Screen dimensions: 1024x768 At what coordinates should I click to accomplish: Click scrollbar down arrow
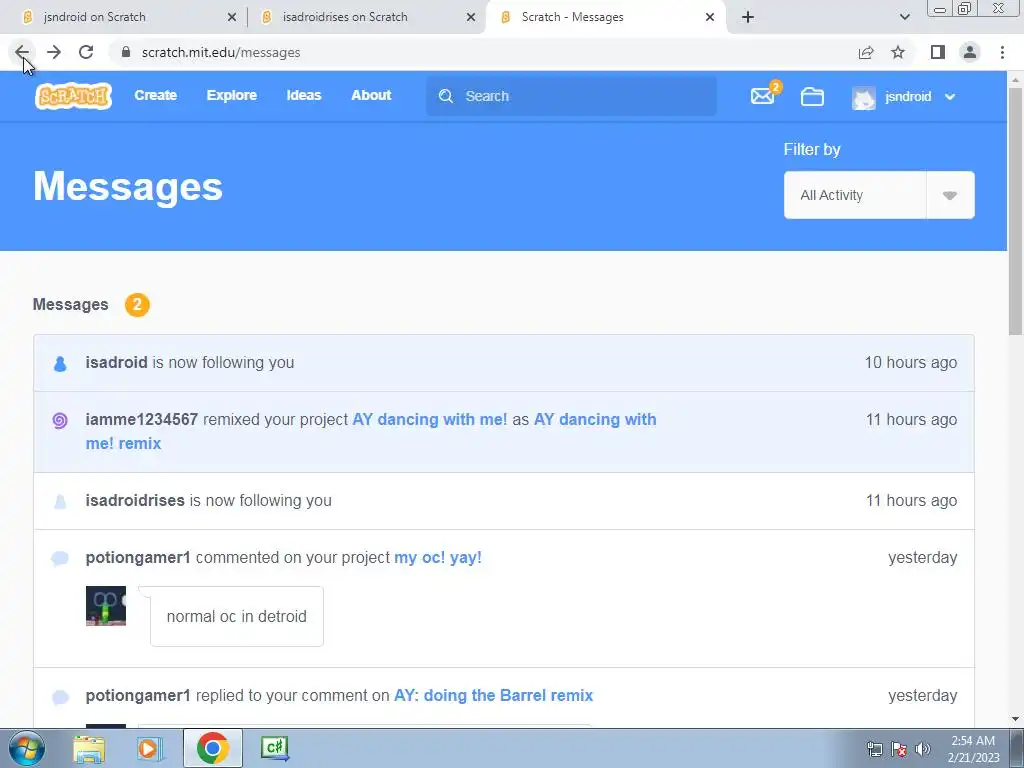point(1016,720)
